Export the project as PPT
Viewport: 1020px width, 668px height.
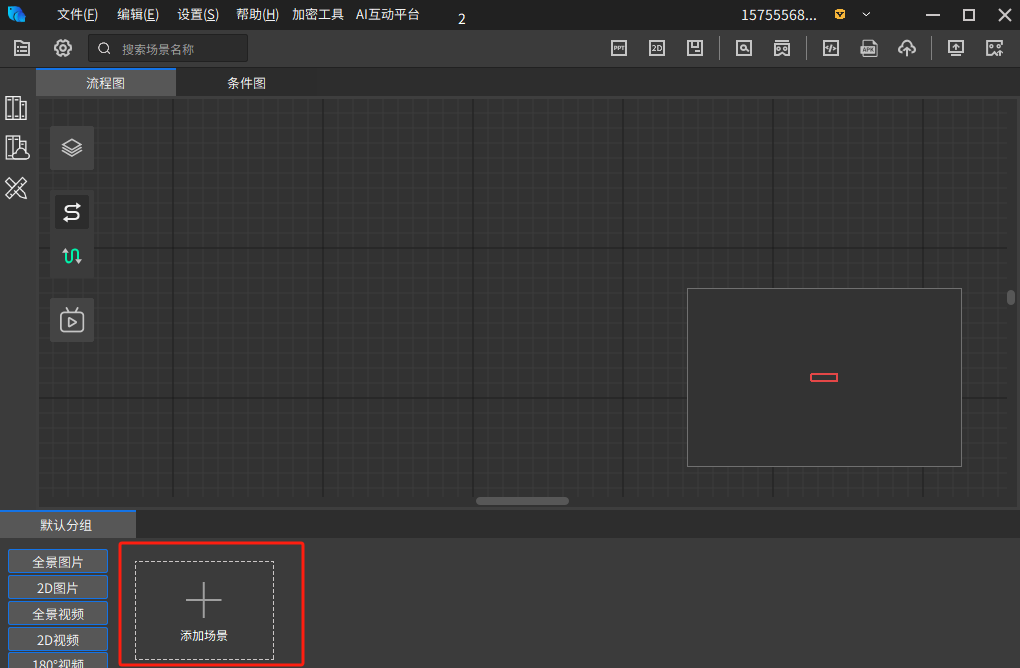coord(618,47)
